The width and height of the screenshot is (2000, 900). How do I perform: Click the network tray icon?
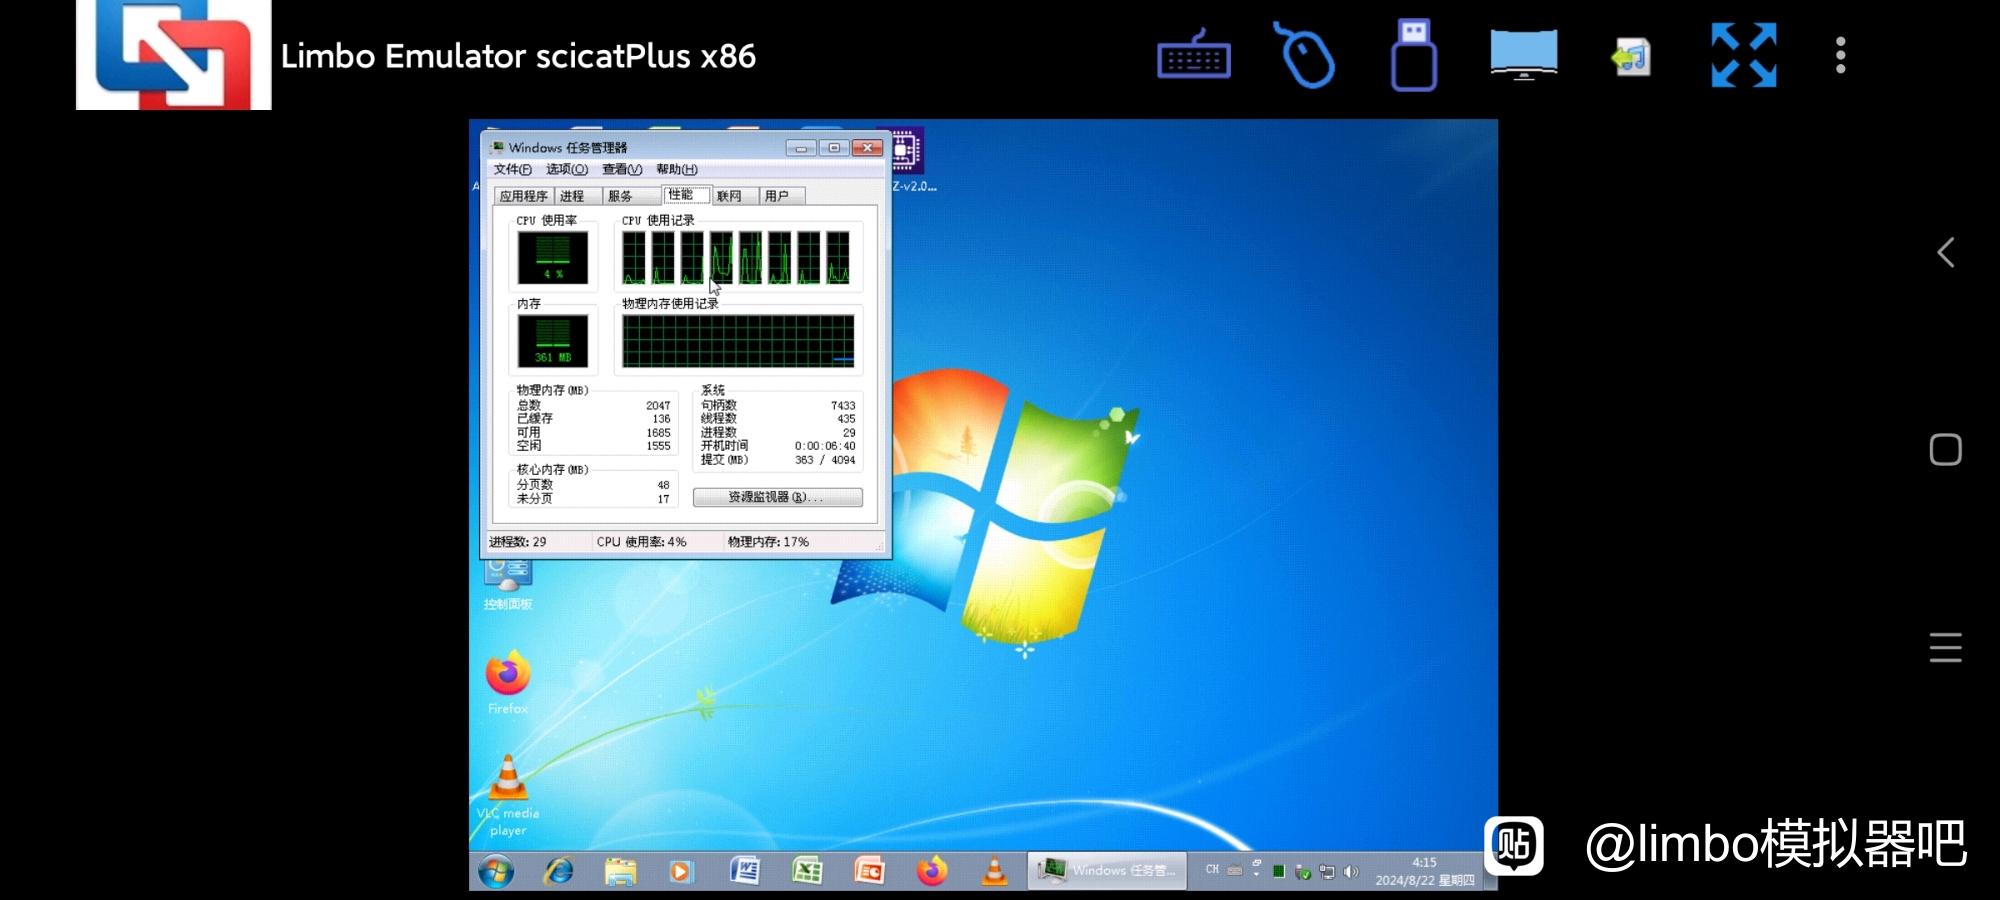pyautogui.click(x=1327, y=872)
